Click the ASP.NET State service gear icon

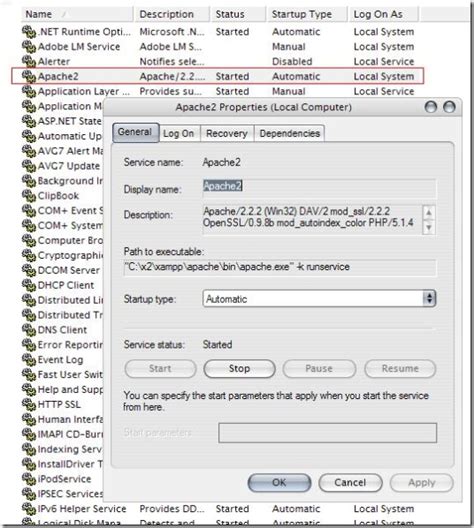coord(29,121)
